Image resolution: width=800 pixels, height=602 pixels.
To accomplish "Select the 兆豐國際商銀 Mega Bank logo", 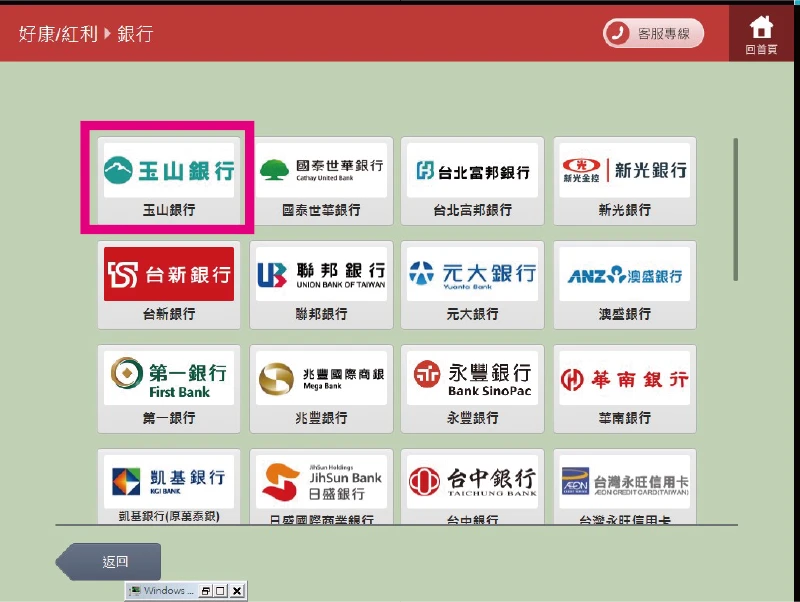I will click(x=321, y=378).
